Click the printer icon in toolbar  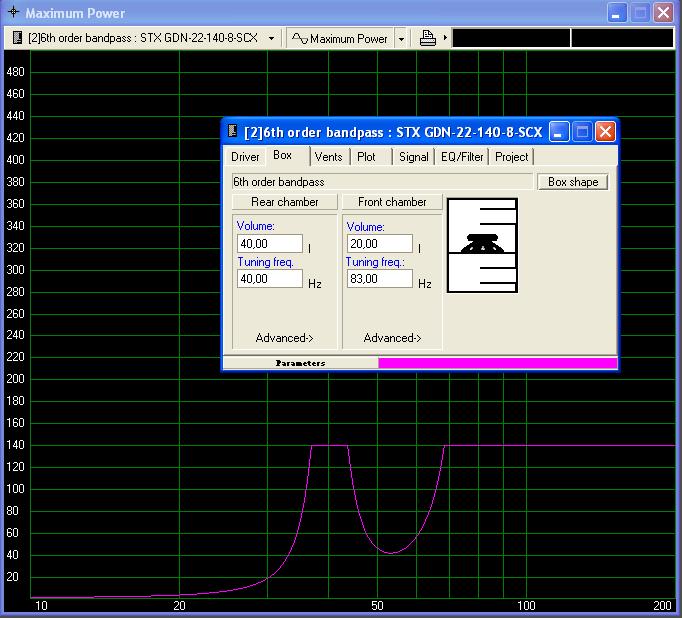[428, 38]
